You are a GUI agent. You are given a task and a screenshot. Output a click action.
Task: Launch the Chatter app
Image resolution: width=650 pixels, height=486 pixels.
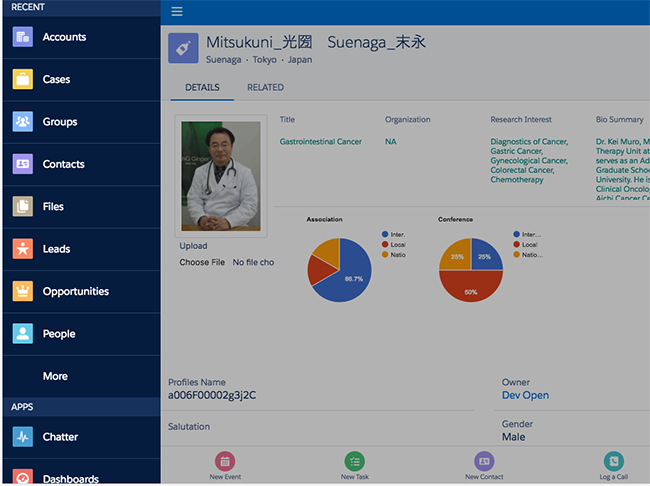(x=81, y=437)
